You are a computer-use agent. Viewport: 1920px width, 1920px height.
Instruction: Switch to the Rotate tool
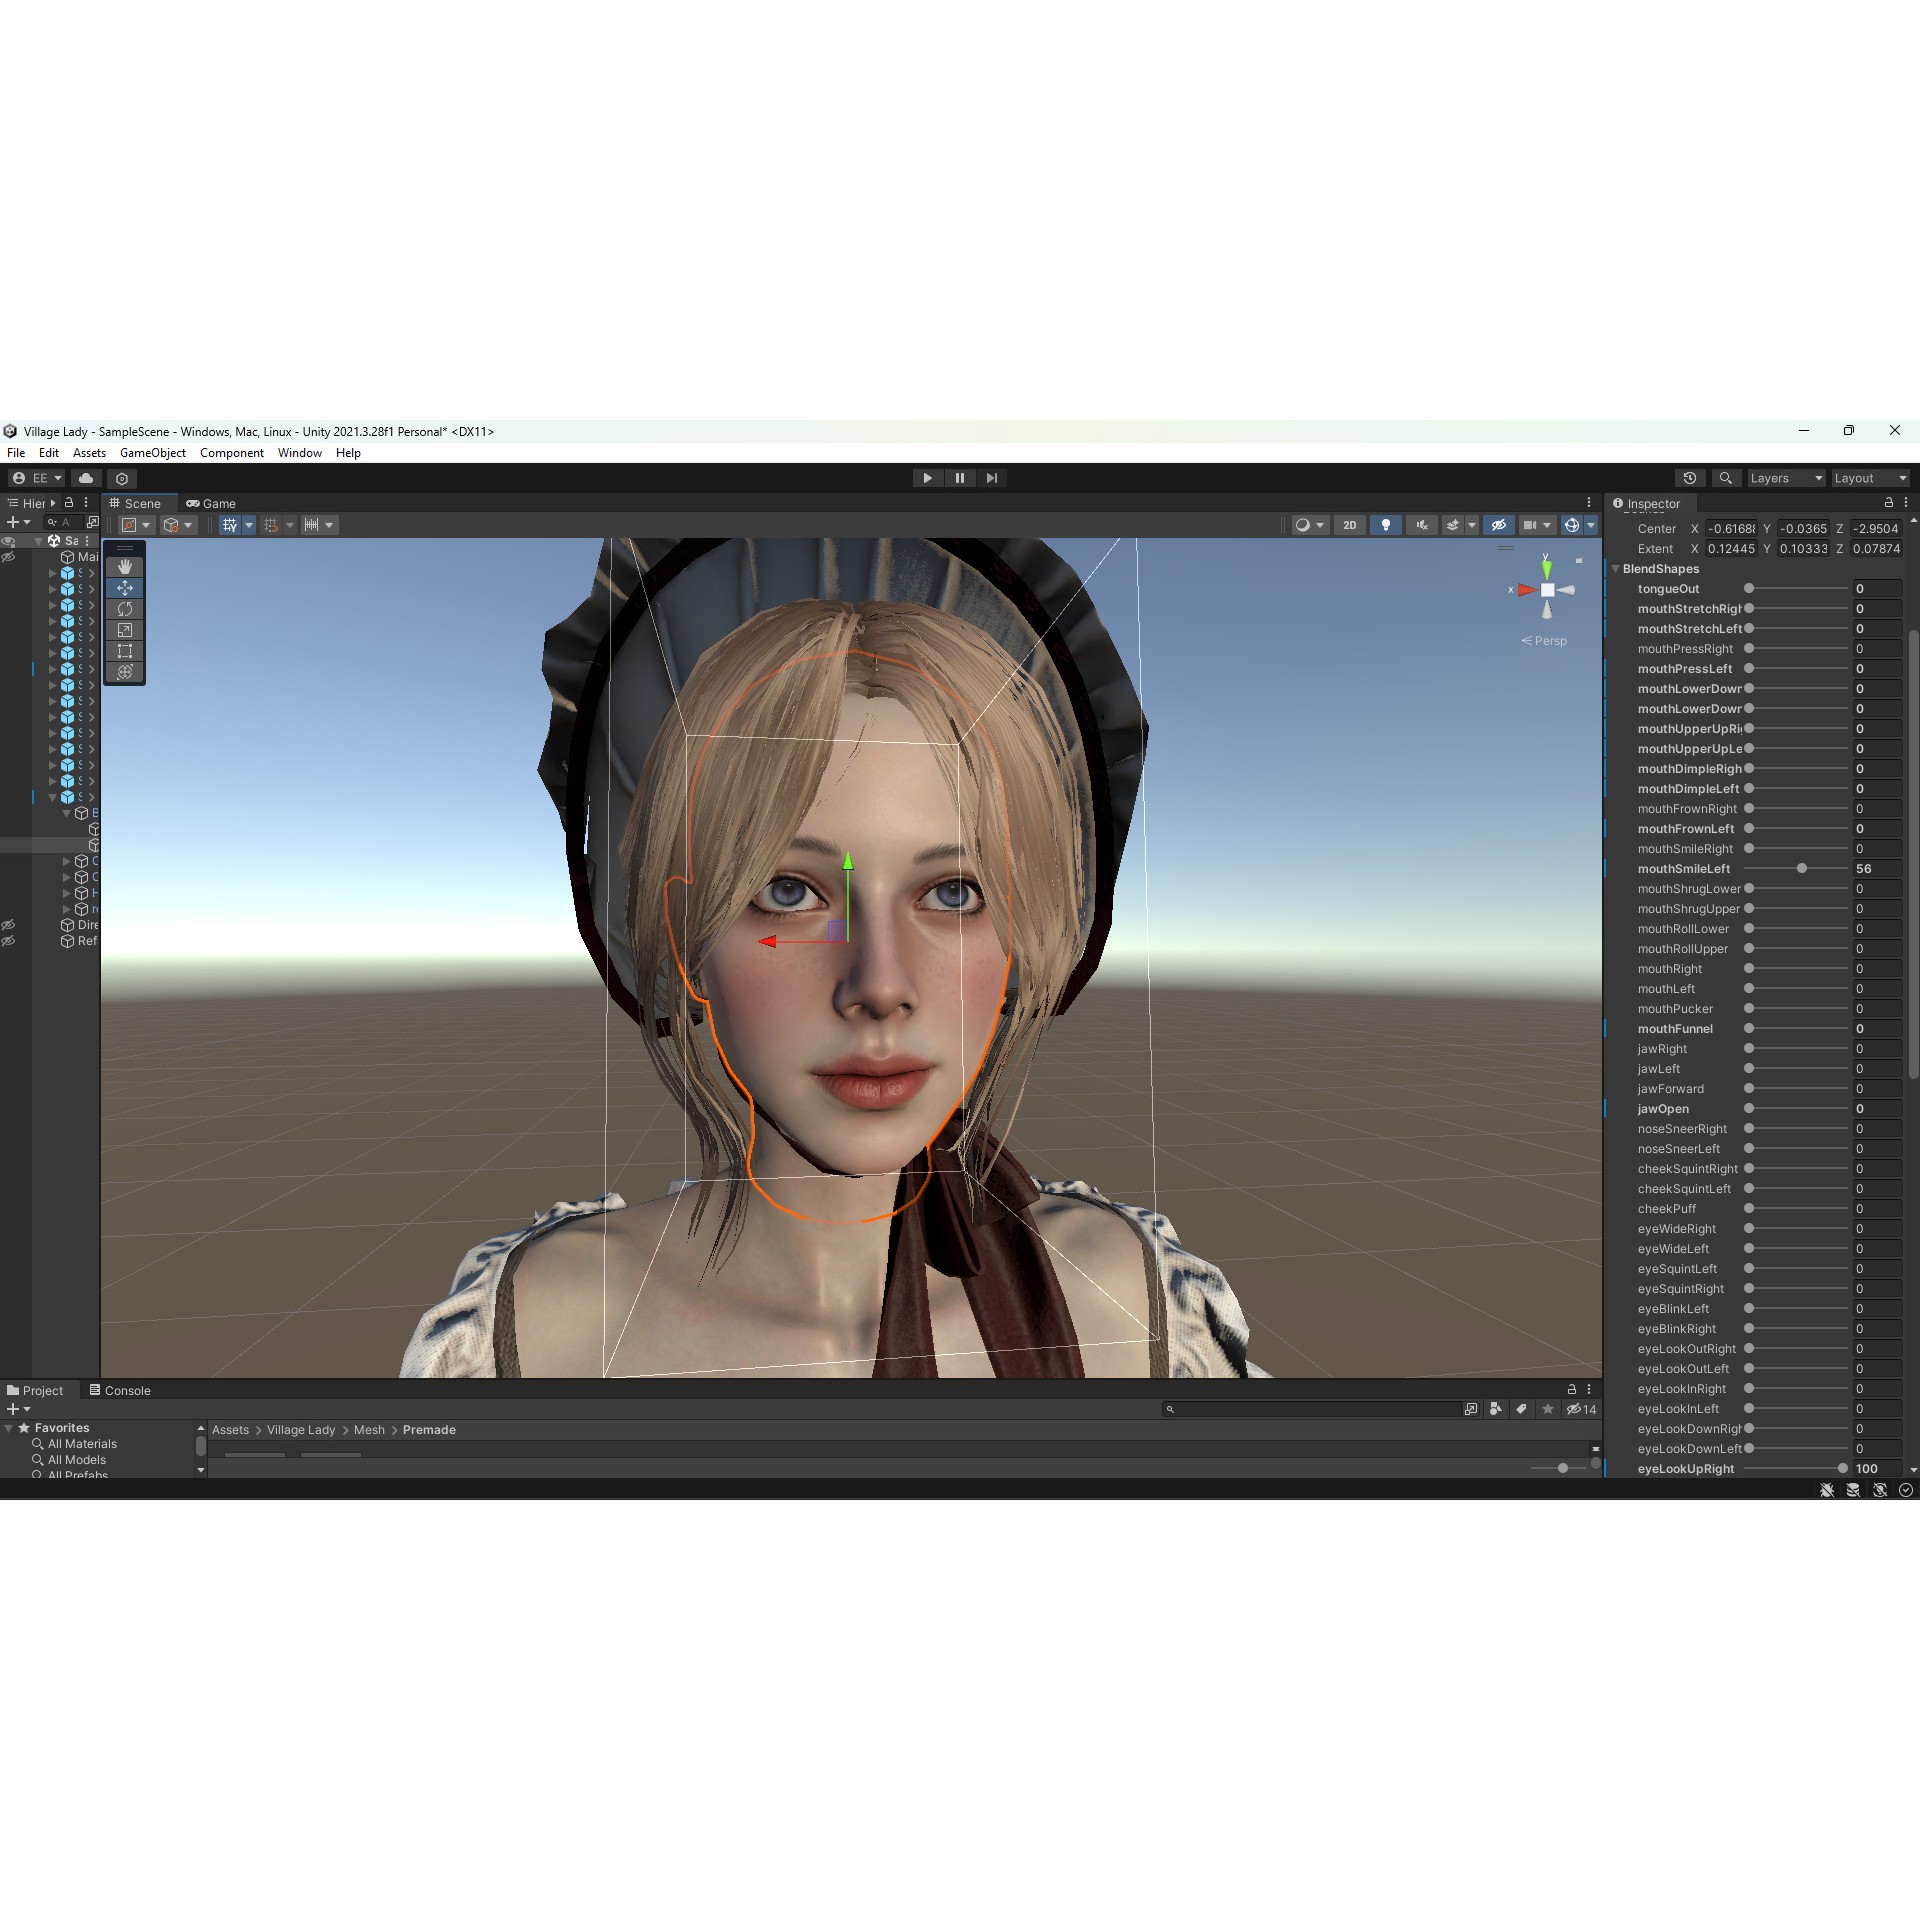pos(125,609)
